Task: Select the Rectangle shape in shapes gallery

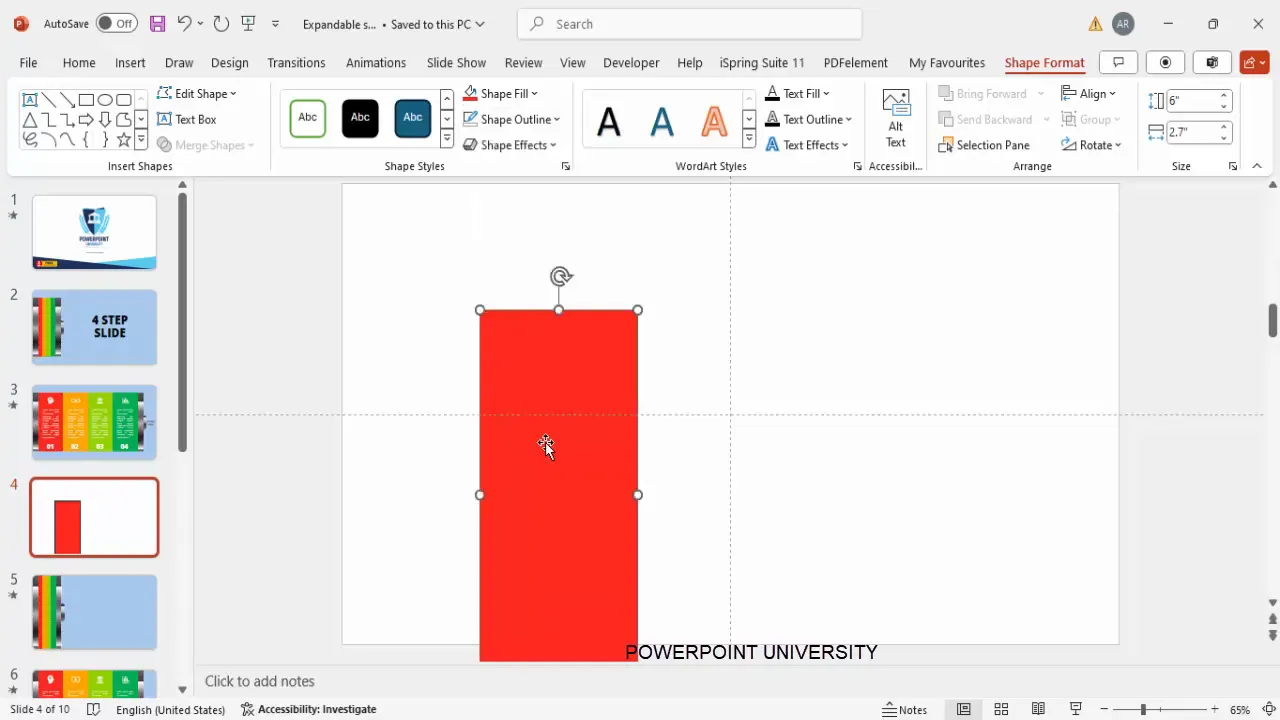Action: (87, 100)
